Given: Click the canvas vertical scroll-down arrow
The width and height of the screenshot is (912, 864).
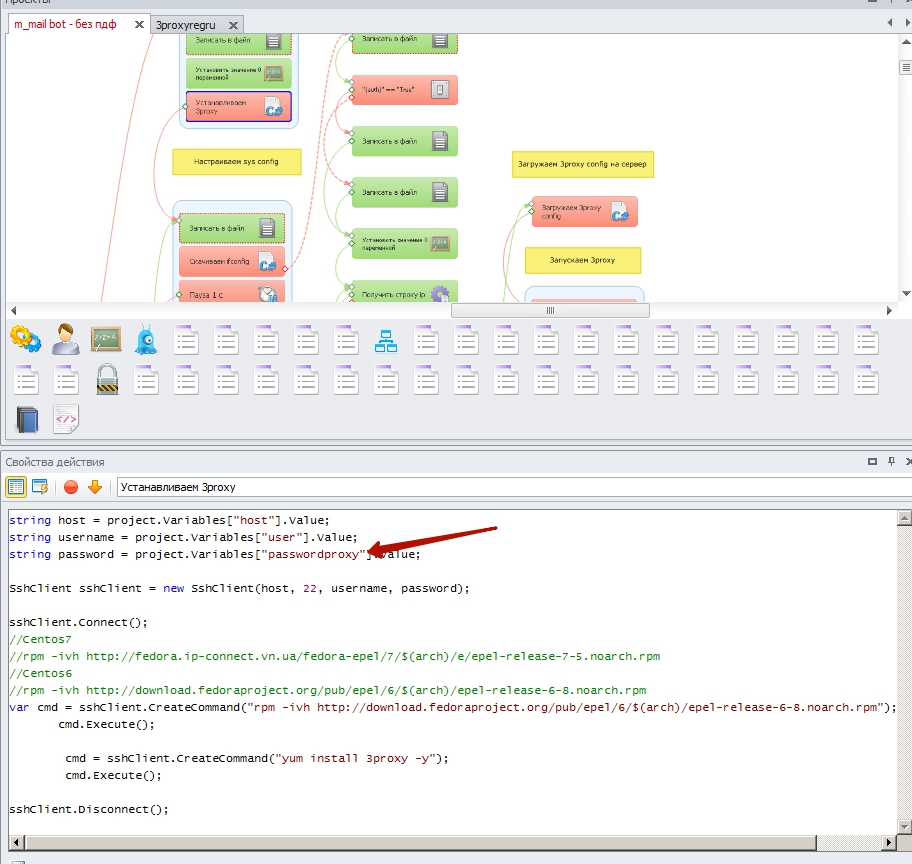Looking at the screenshot, I should 906,294.
